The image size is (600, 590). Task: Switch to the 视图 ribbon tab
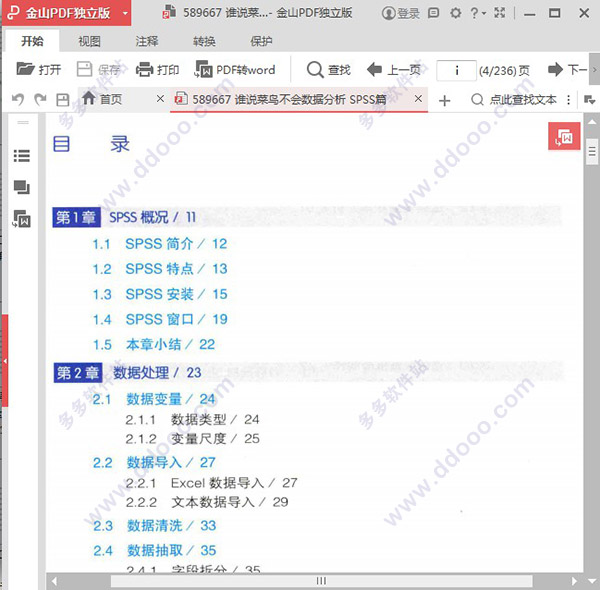(89, 41)
